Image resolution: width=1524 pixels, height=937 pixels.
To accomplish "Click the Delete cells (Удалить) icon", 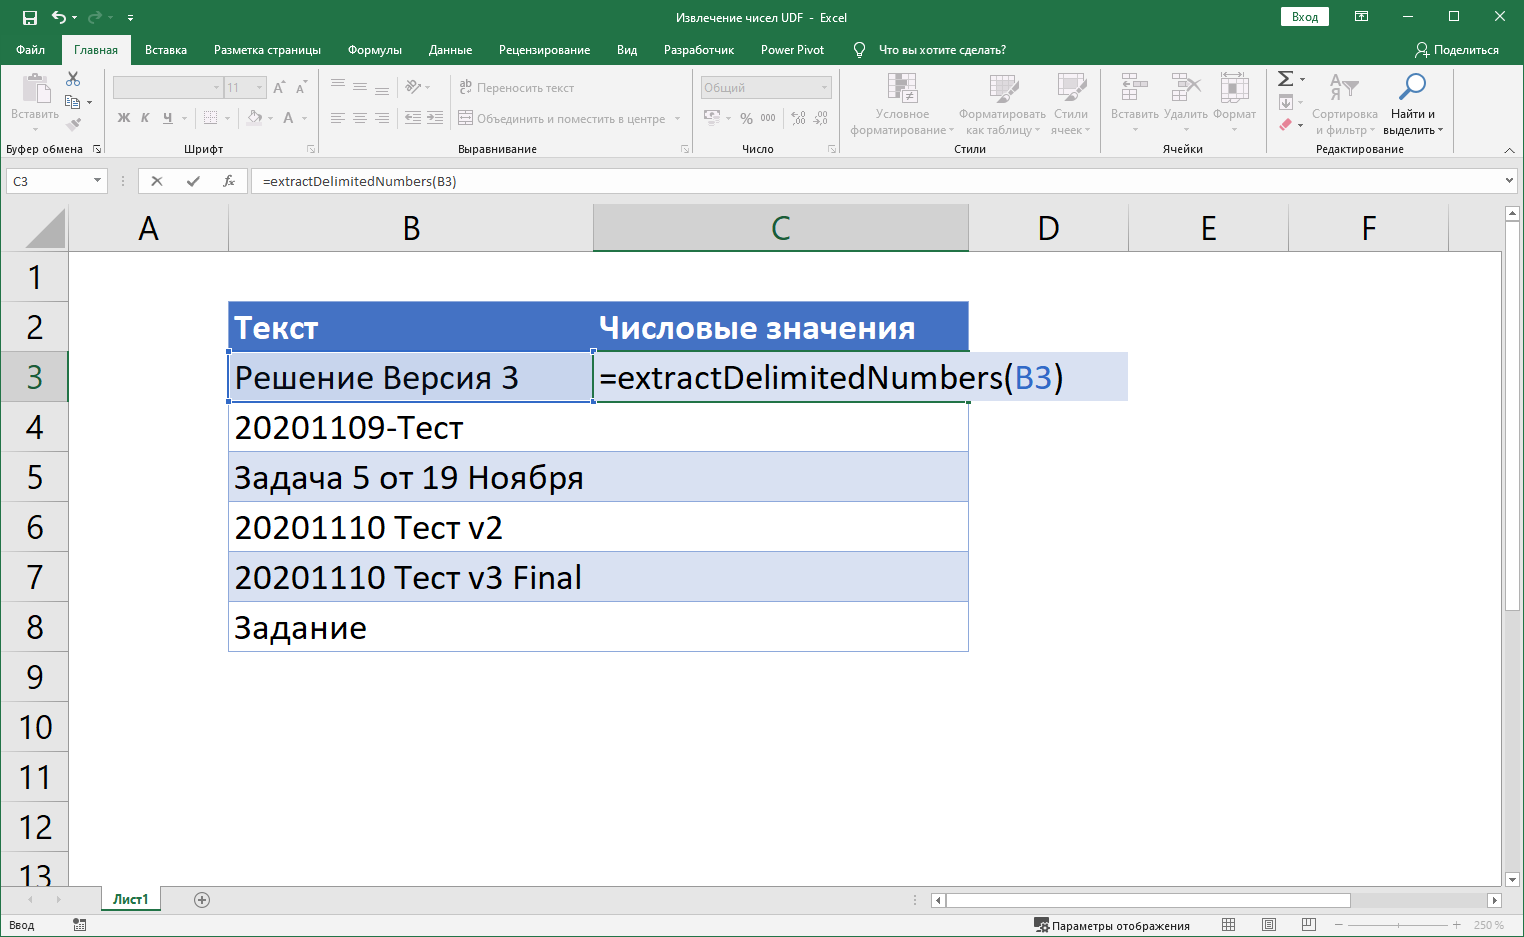I will pos(1184,95).
